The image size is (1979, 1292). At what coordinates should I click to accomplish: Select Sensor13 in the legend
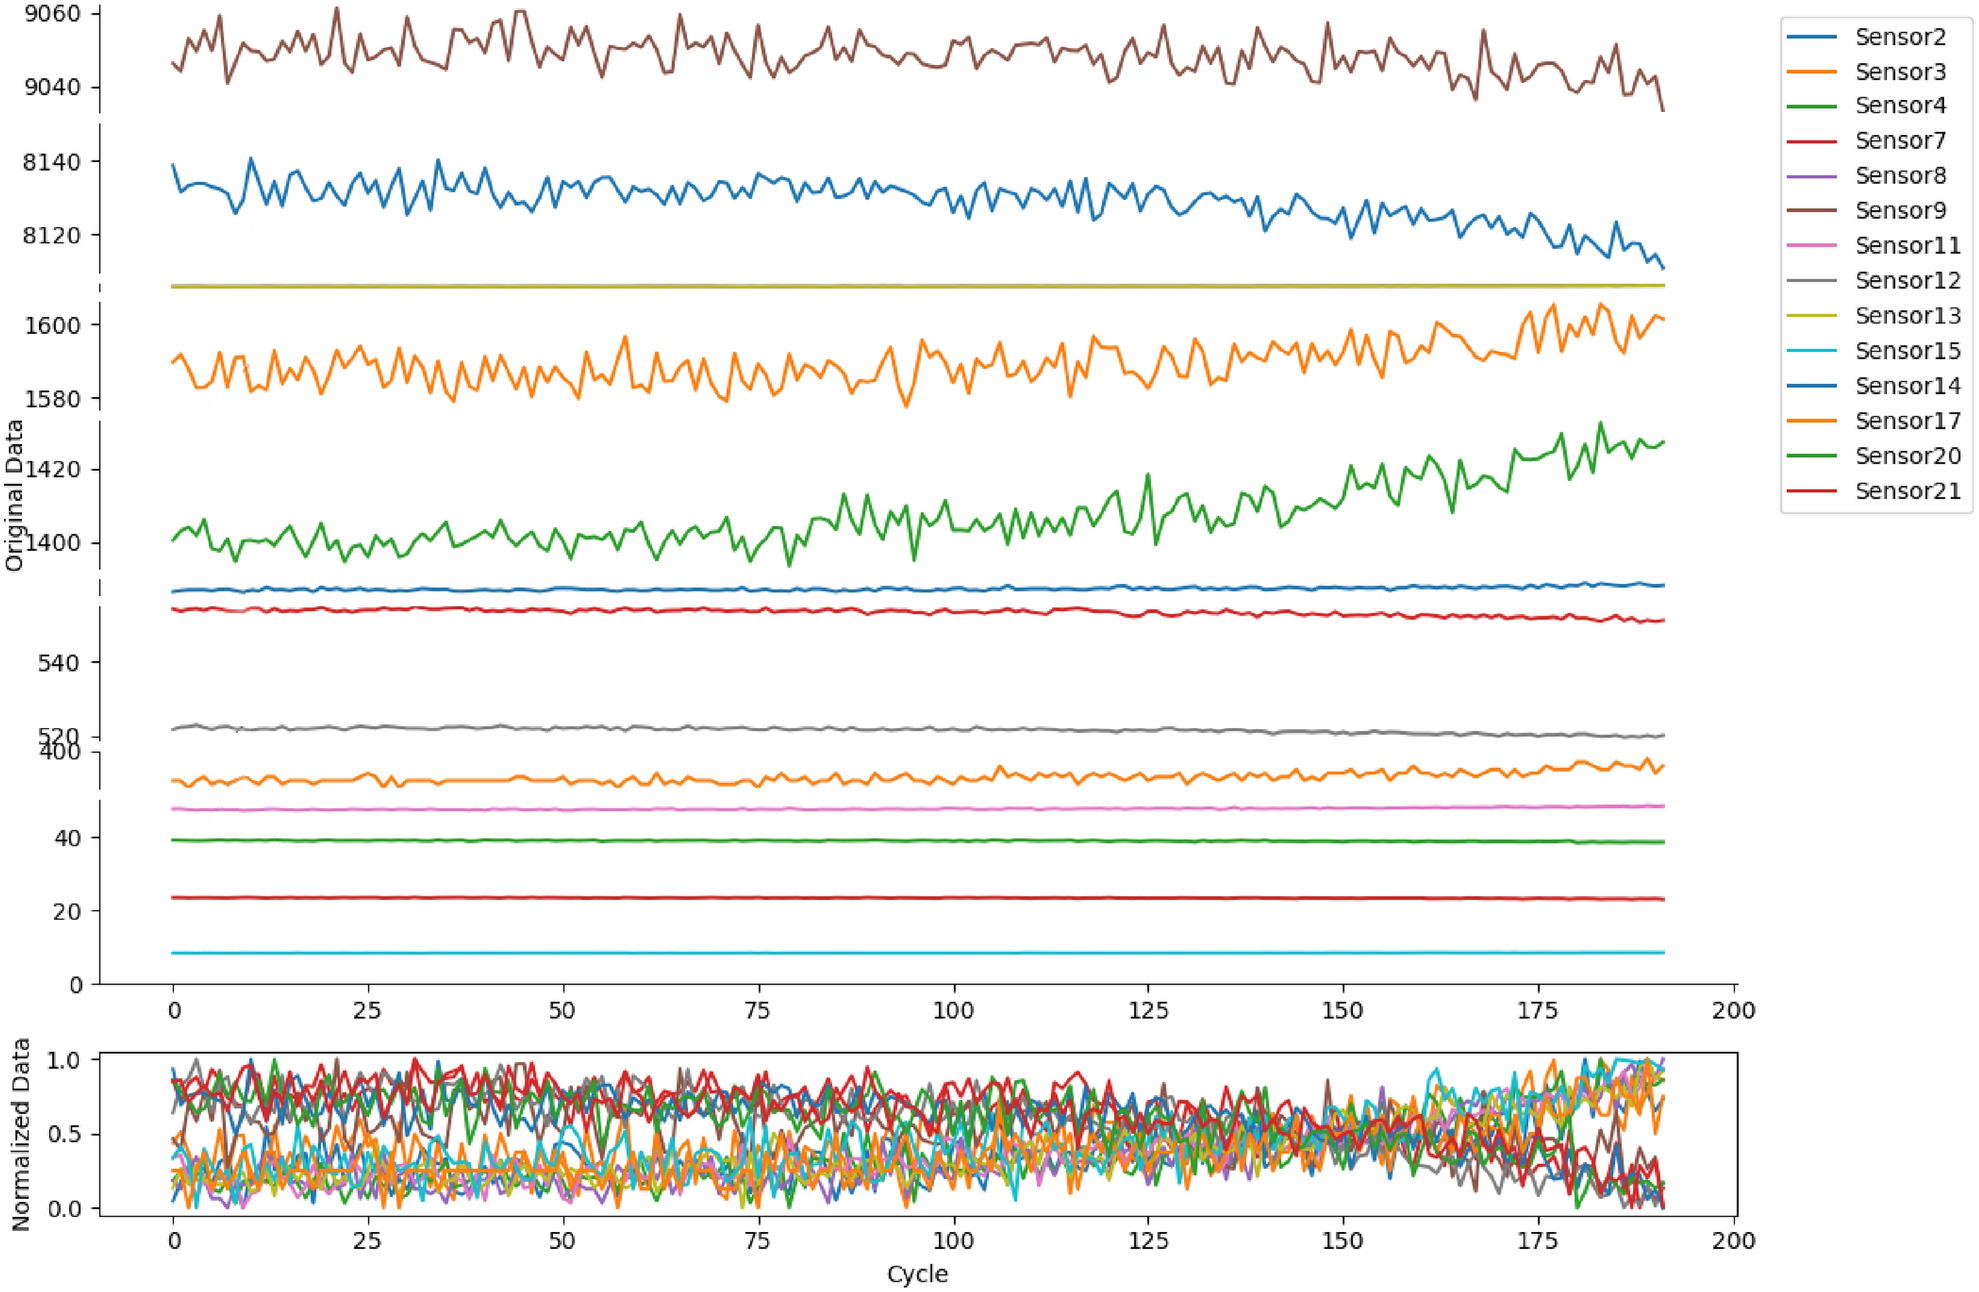tap(1906, 316)
